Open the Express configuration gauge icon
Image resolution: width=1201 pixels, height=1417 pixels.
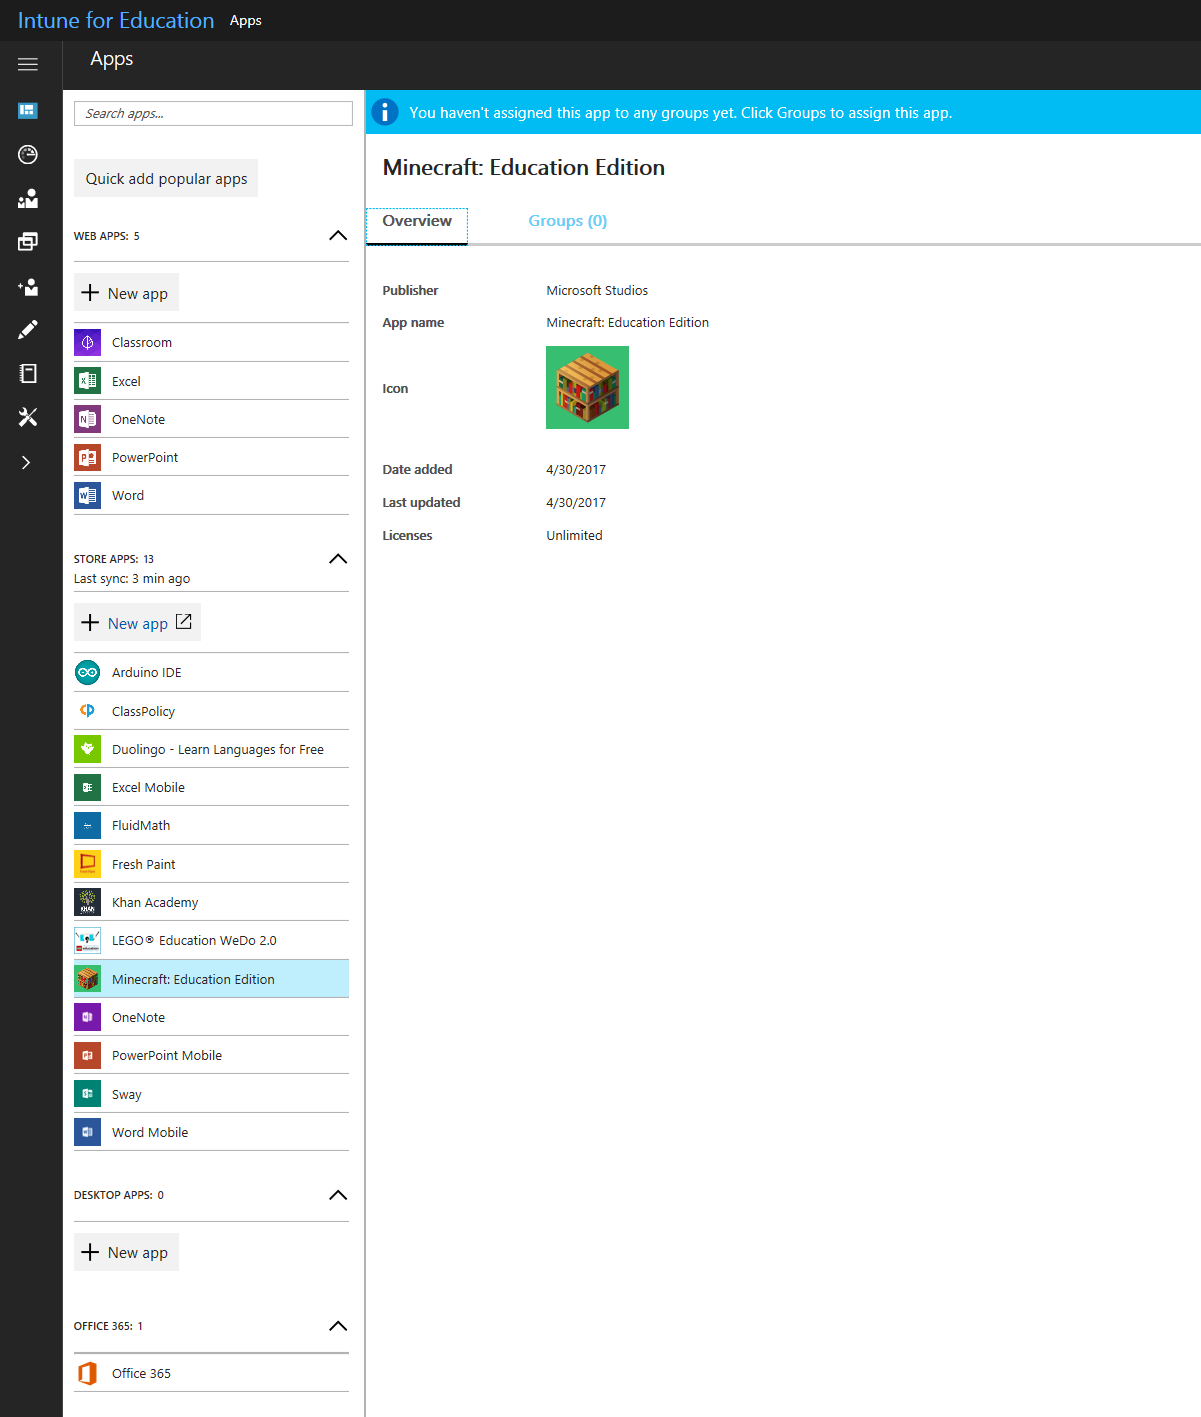point(28,155)
